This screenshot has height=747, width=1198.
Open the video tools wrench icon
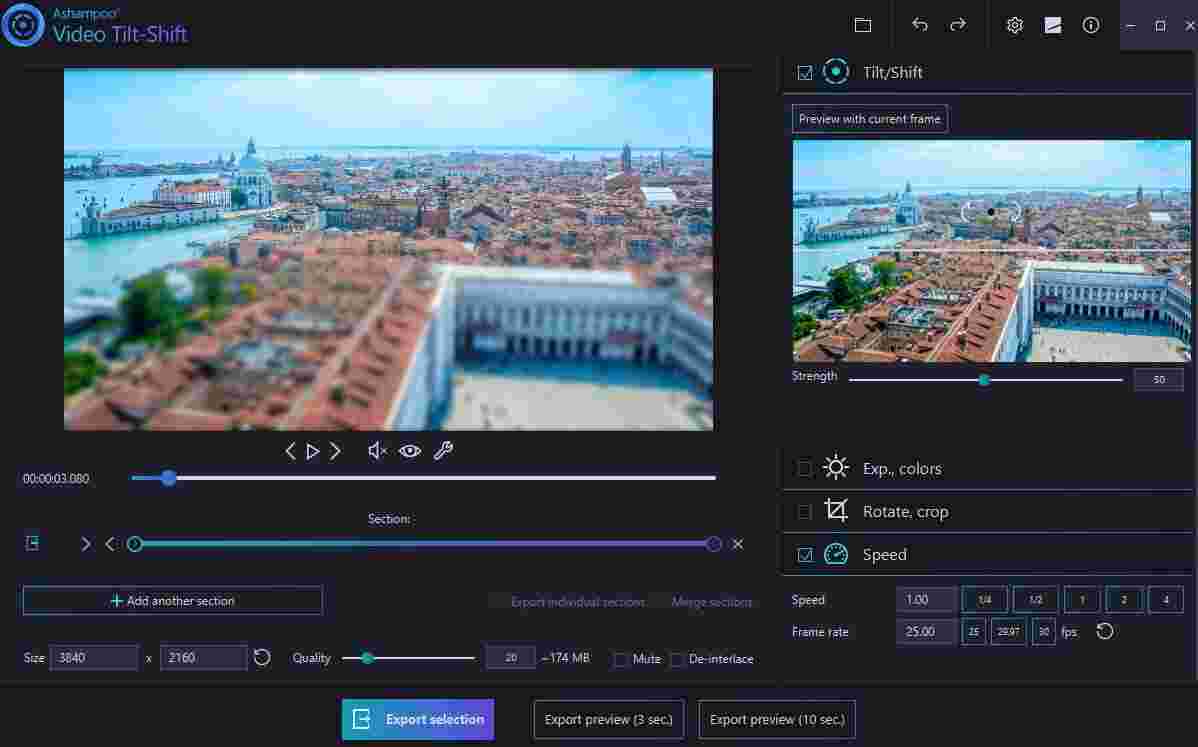coord(443,451)
